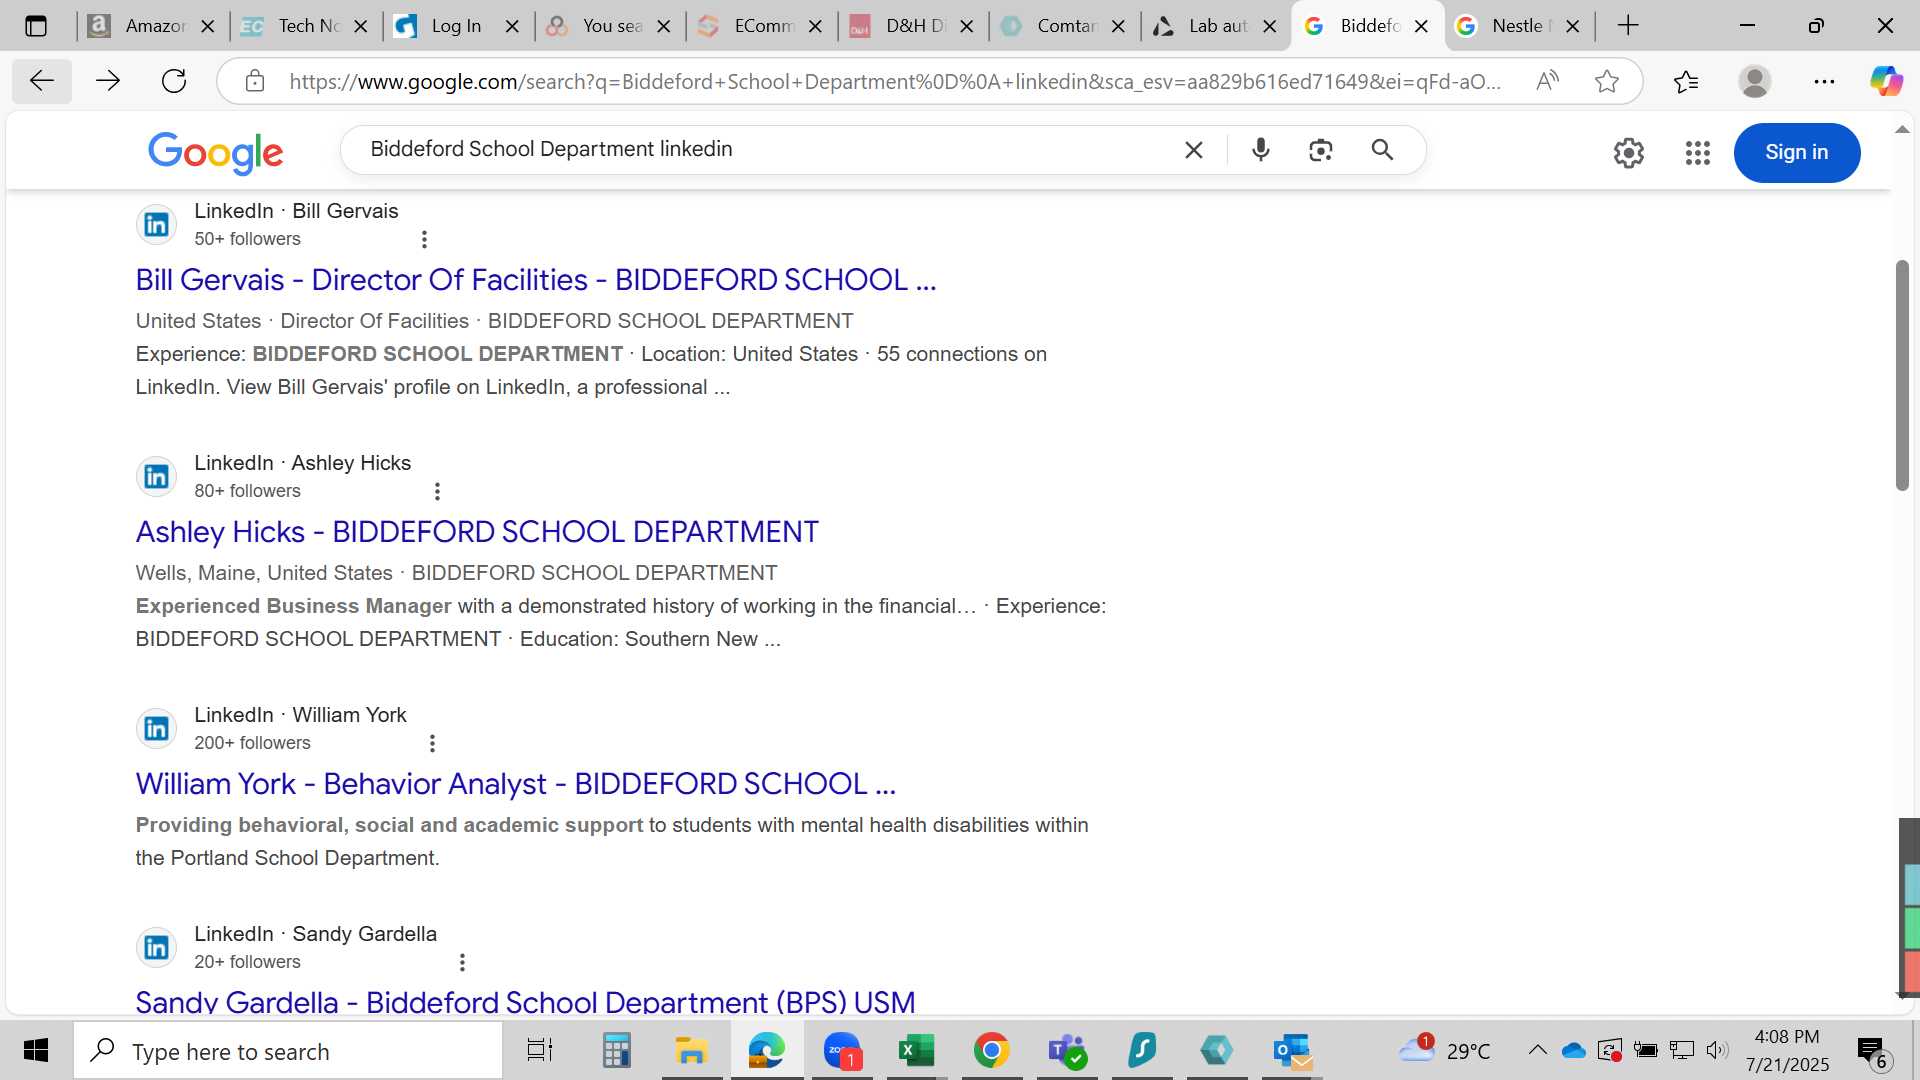Open the volume control speaker icon
1920x1080 pixels.
1717,1050
